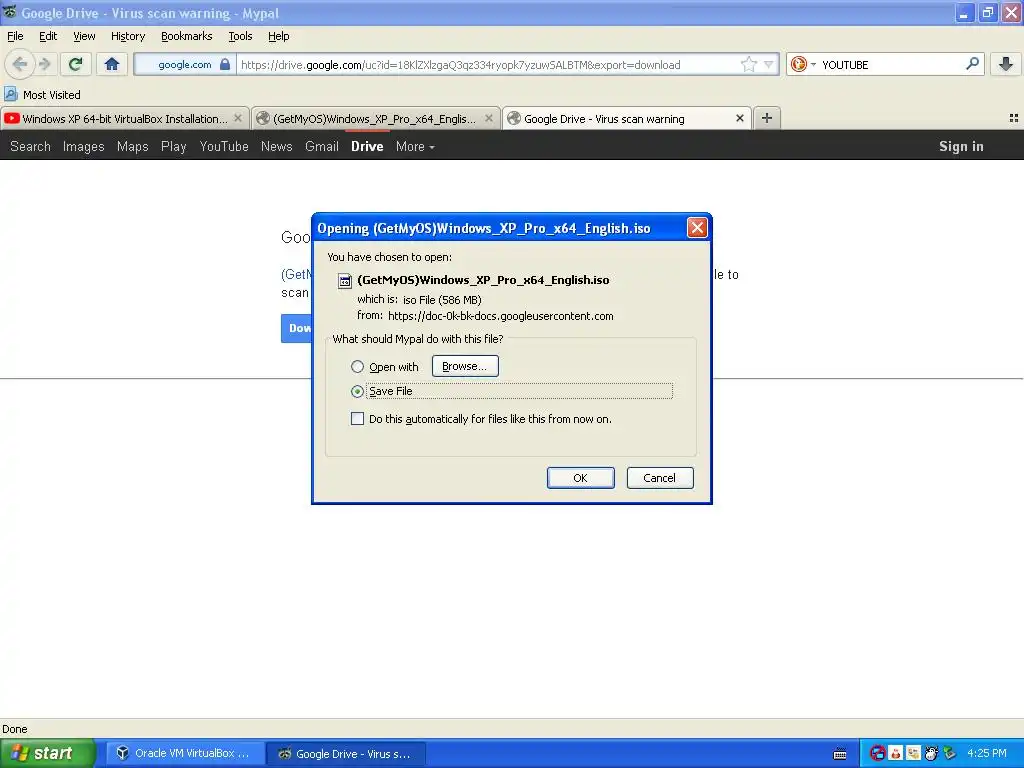This screenshot has height=768, width=1024.
Task: Click the 4:25 PM clock
Action: 987,753
